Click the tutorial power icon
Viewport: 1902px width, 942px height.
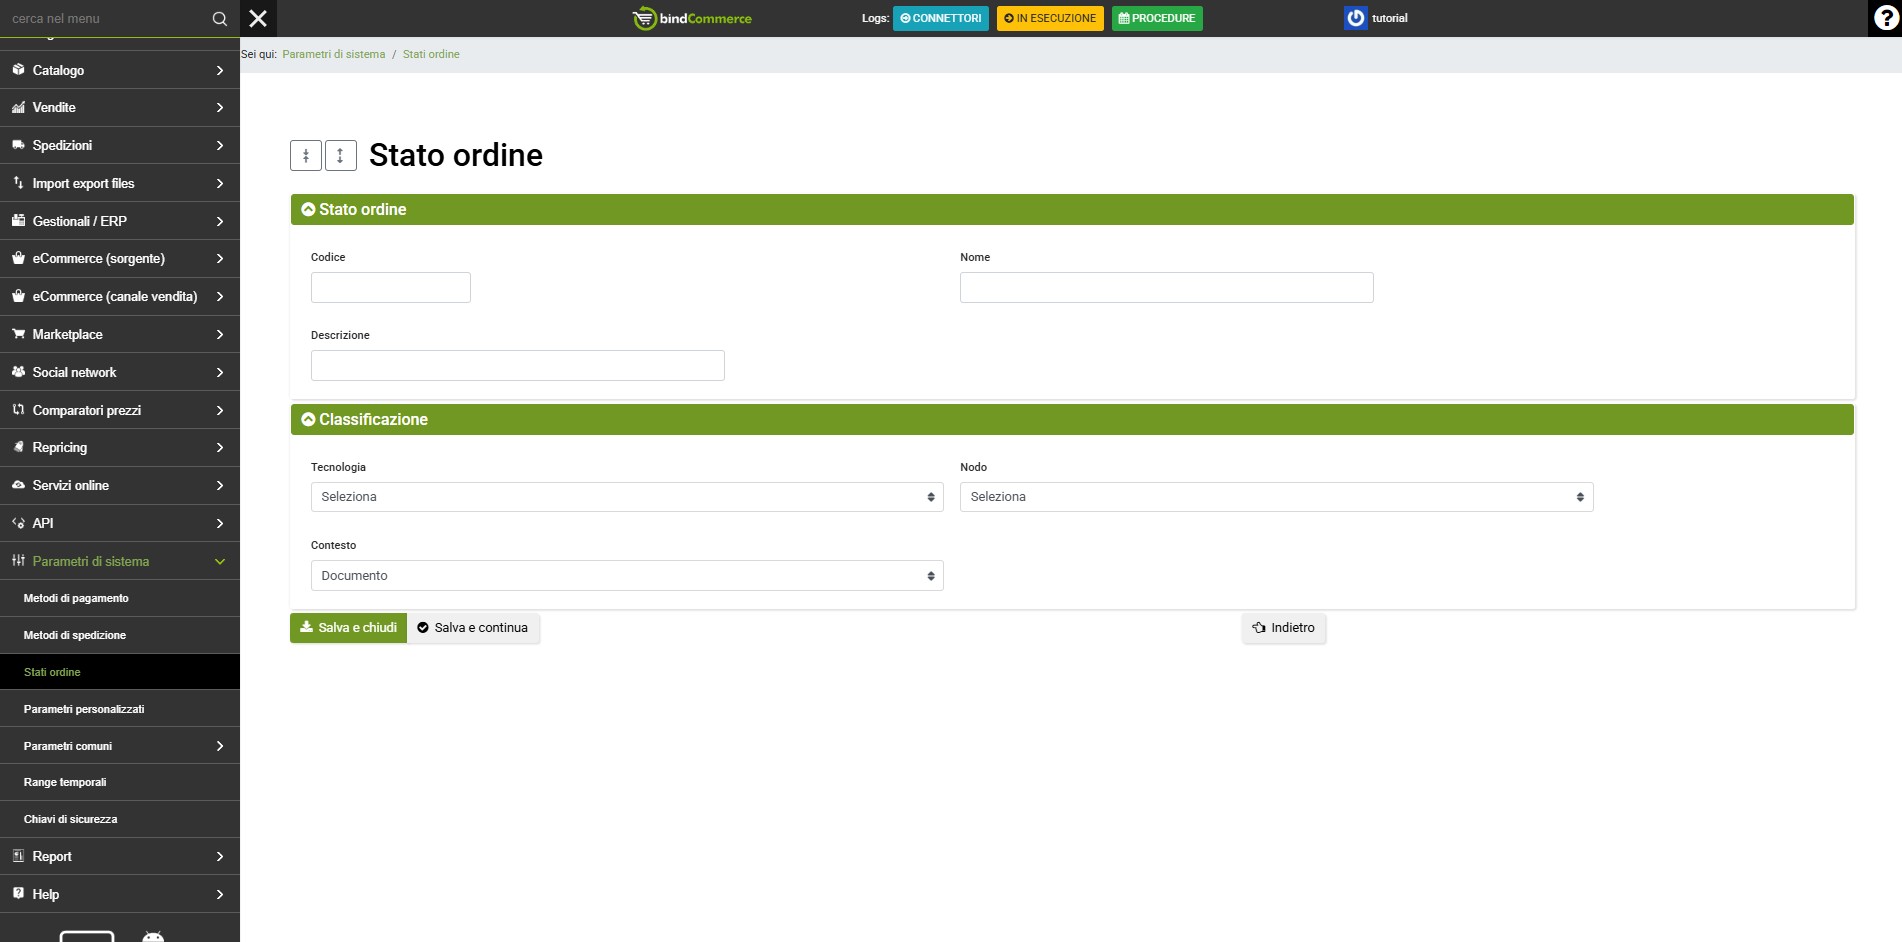pos(1355,18)
